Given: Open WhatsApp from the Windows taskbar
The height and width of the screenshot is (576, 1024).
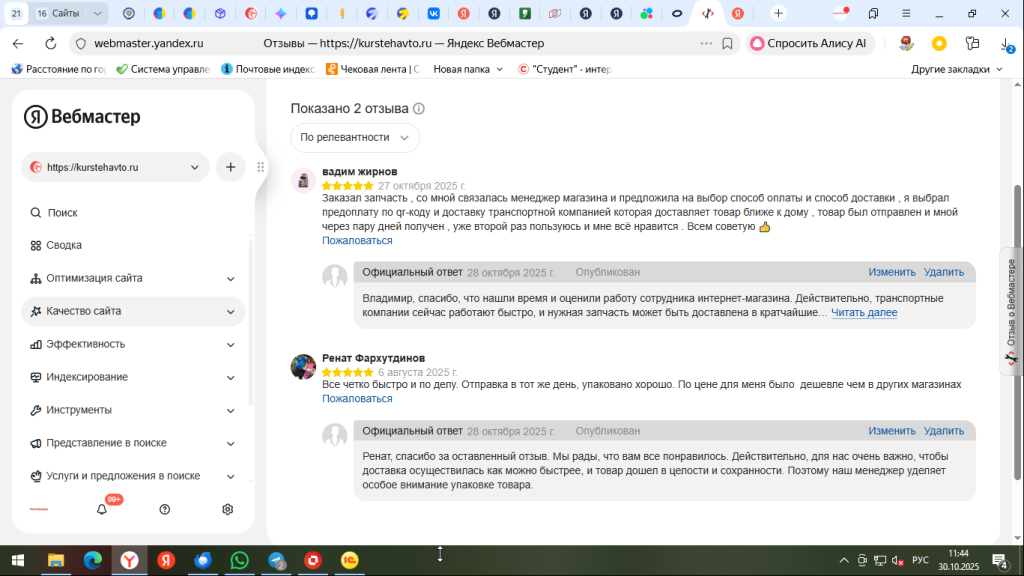Looking at the screenshot, I should (240, 560).
